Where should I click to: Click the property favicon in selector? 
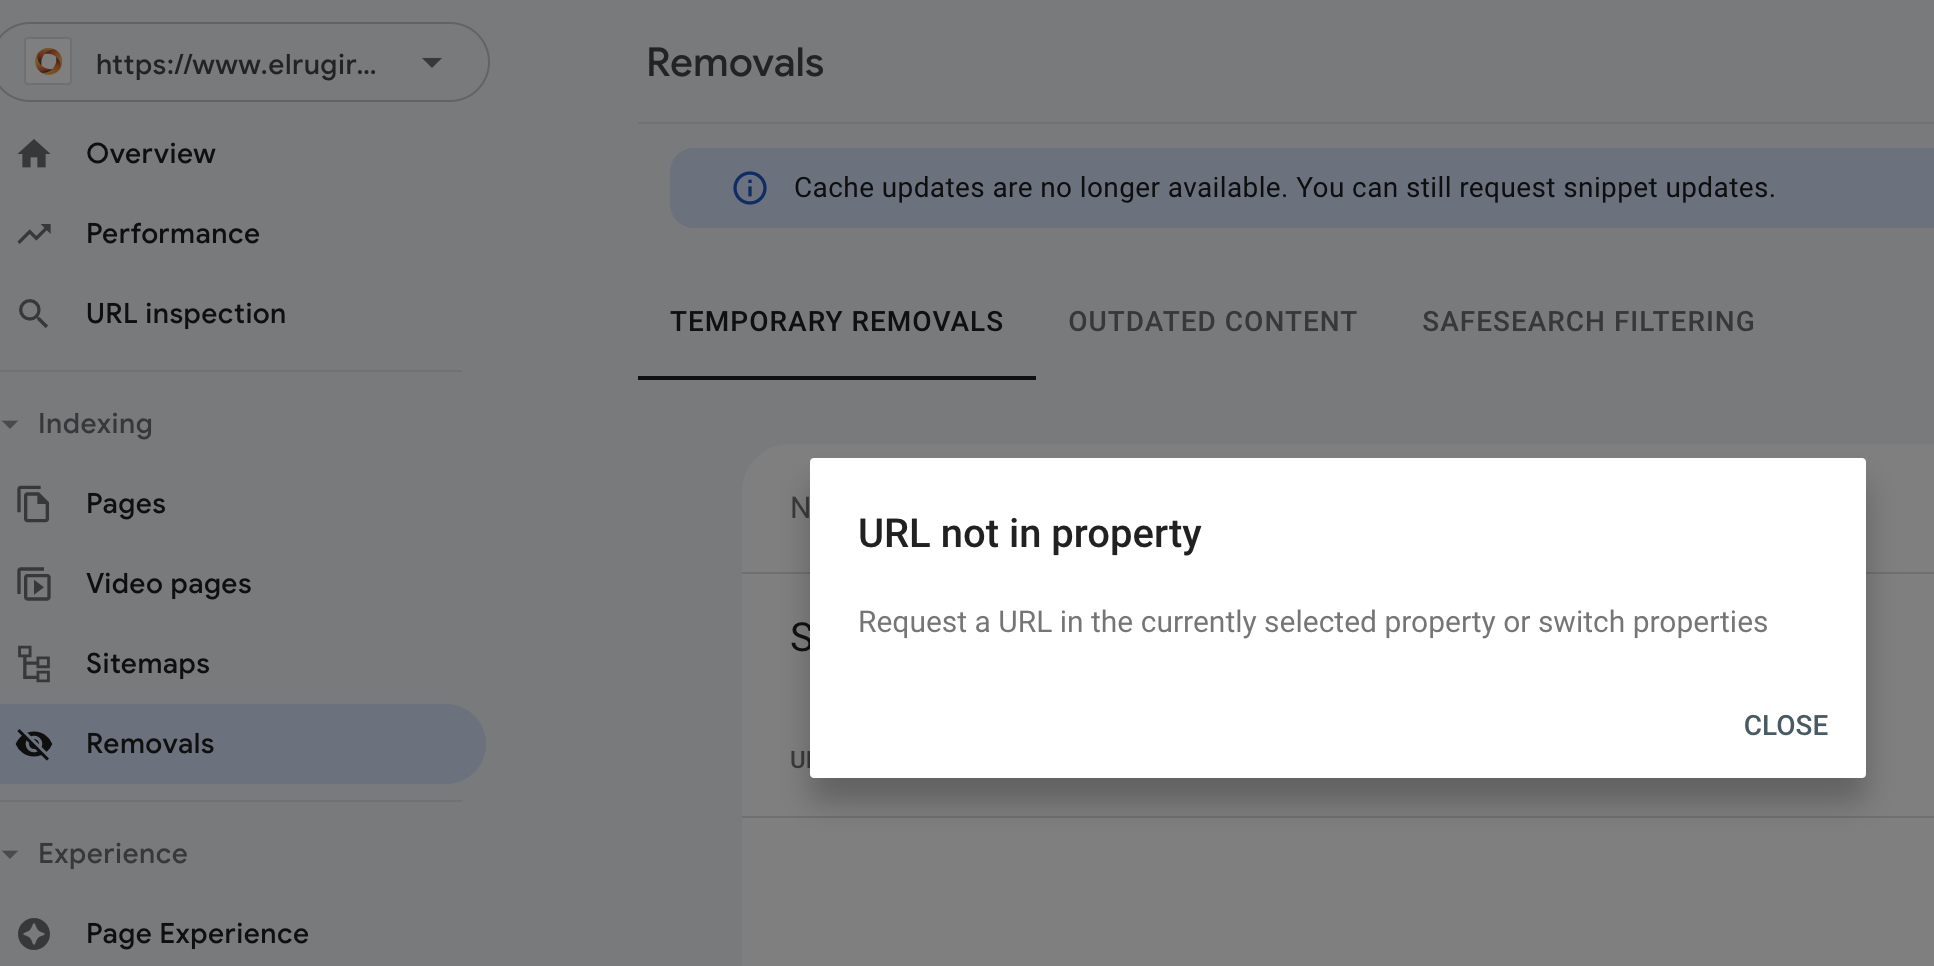click(48, 62)
